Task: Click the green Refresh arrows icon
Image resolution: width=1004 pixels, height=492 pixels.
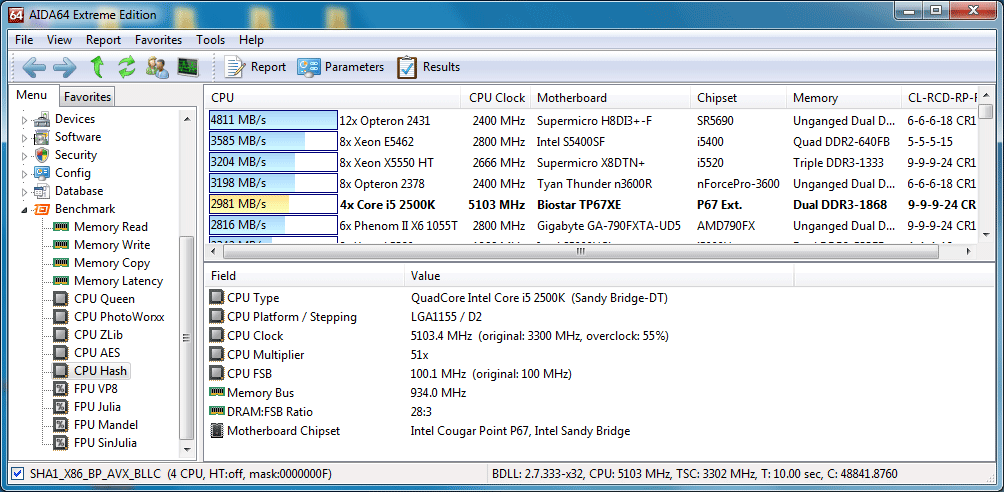Action: (x=127, y=67)
